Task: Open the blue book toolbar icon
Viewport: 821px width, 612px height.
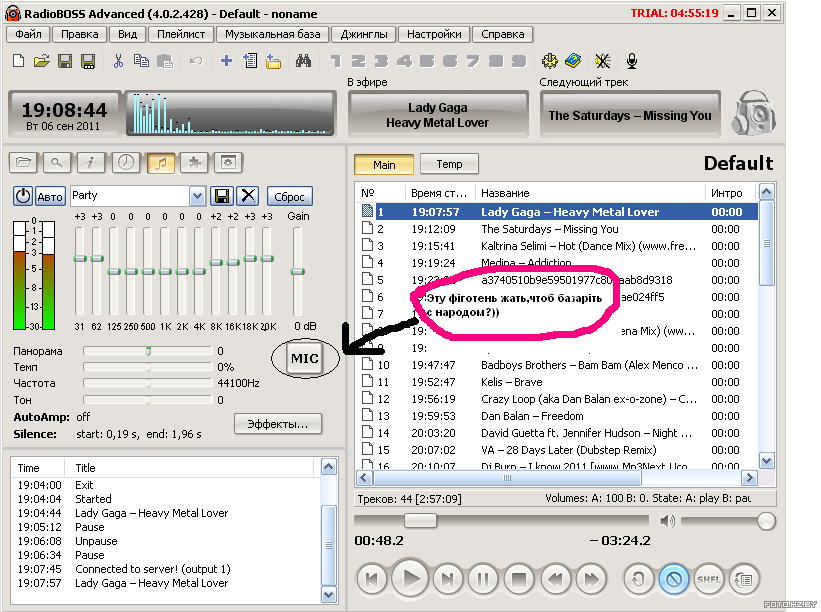Action: pos(573,61)
